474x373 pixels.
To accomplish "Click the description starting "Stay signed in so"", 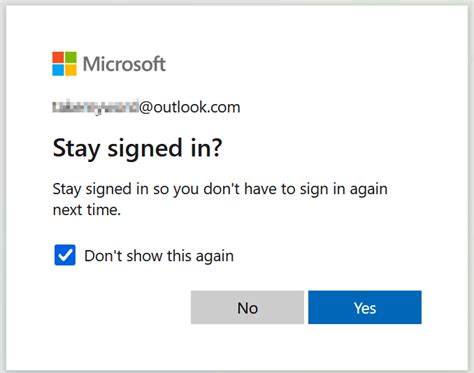I will 220,199.
